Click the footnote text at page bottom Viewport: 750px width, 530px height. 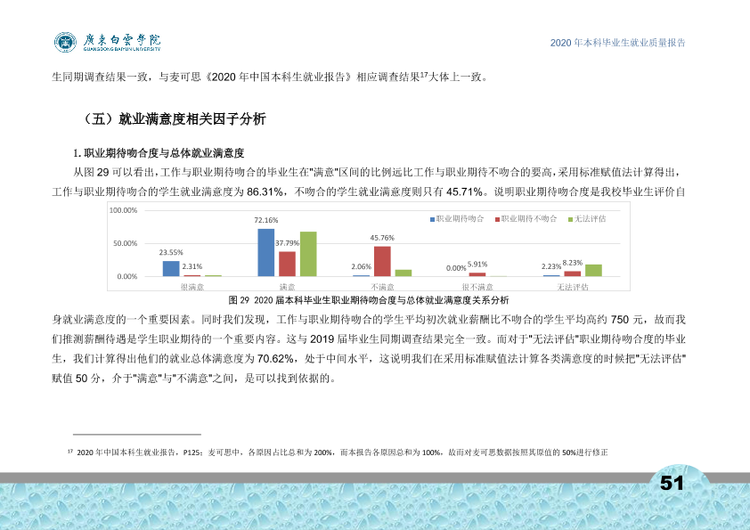[x=338, y=452]
